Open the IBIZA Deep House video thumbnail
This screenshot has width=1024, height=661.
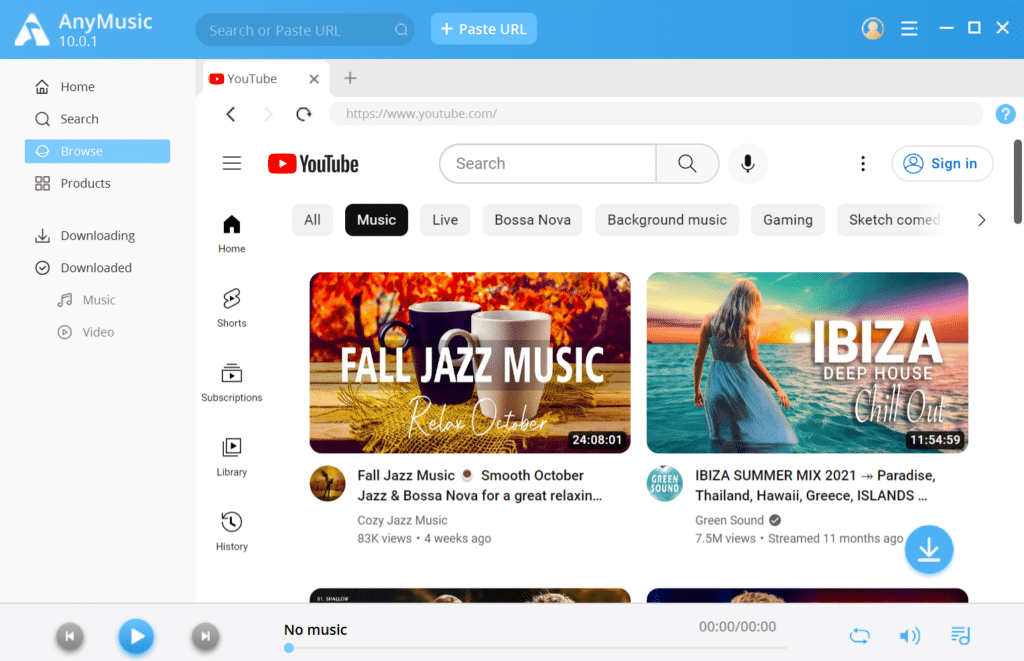807,363
